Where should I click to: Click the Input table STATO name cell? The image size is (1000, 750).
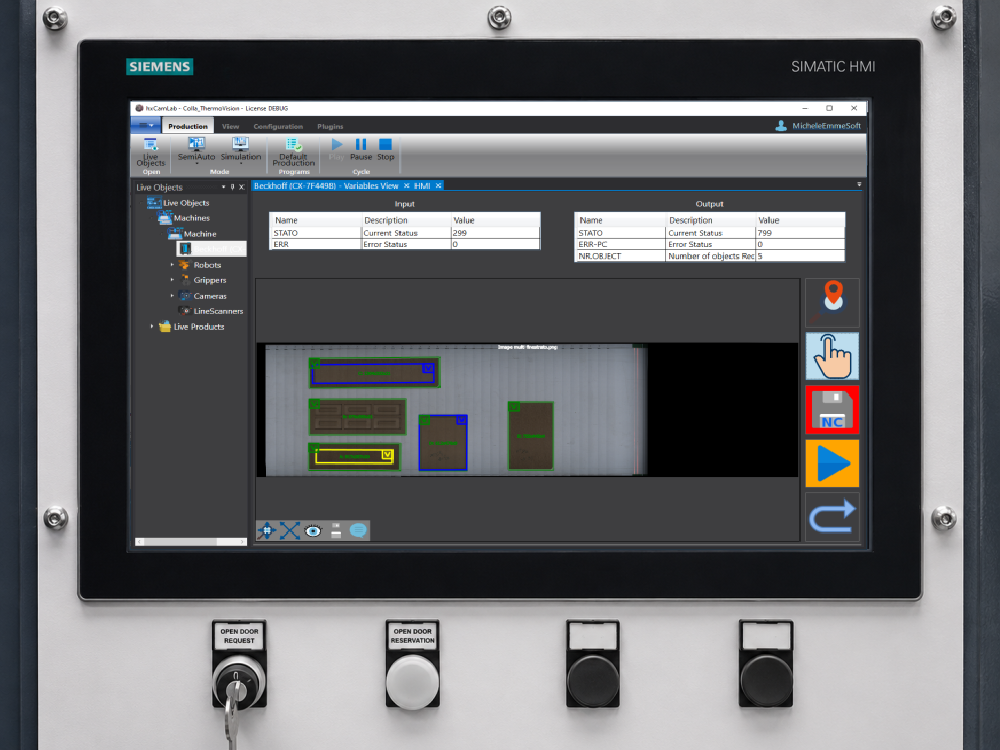[316, 233]
